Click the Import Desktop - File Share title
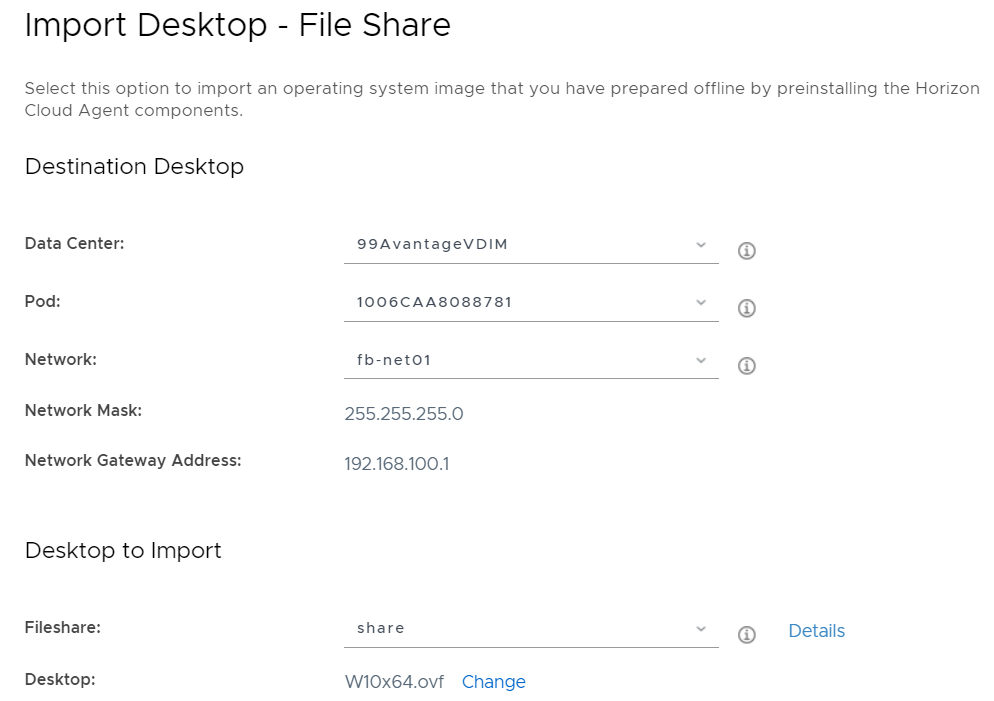The height and width of the screenshot is (701, 994). pos(237,25)
